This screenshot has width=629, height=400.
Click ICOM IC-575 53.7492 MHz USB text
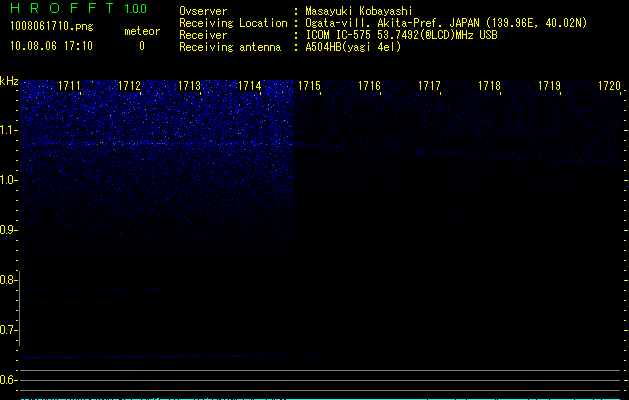click(x=401, y=35)
